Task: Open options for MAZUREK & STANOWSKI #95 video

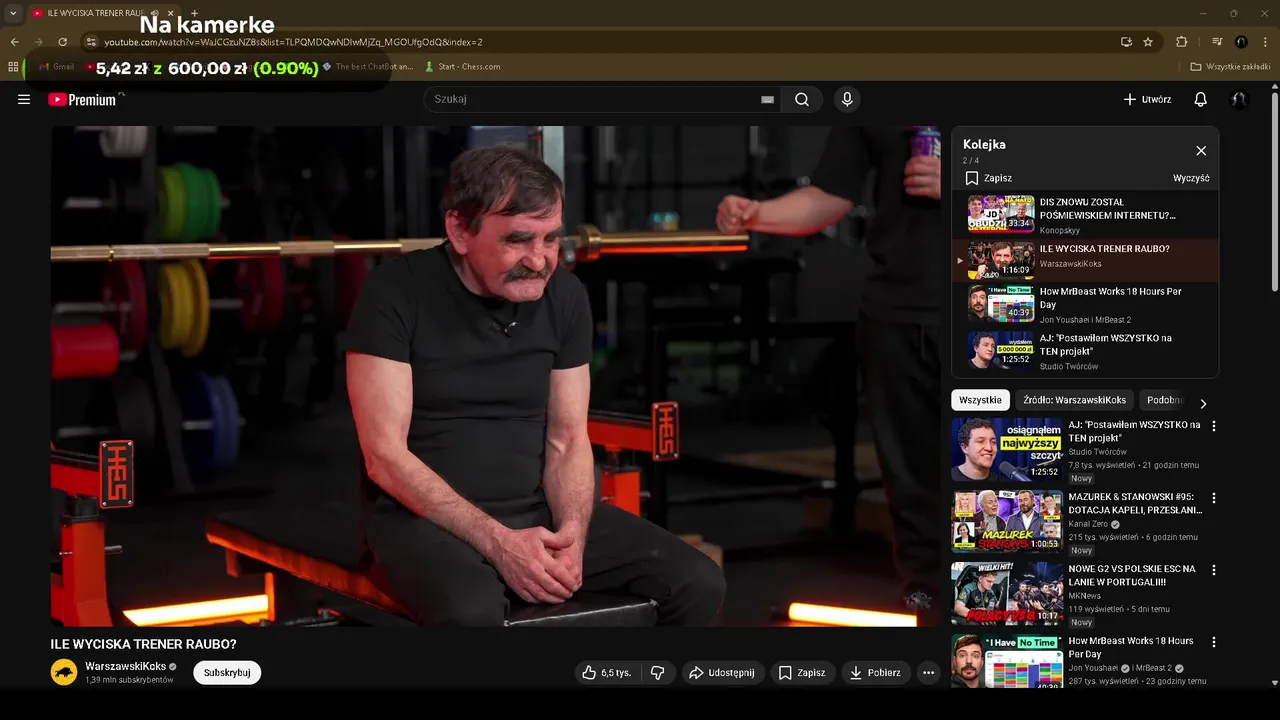Action: pos(1214,498)
